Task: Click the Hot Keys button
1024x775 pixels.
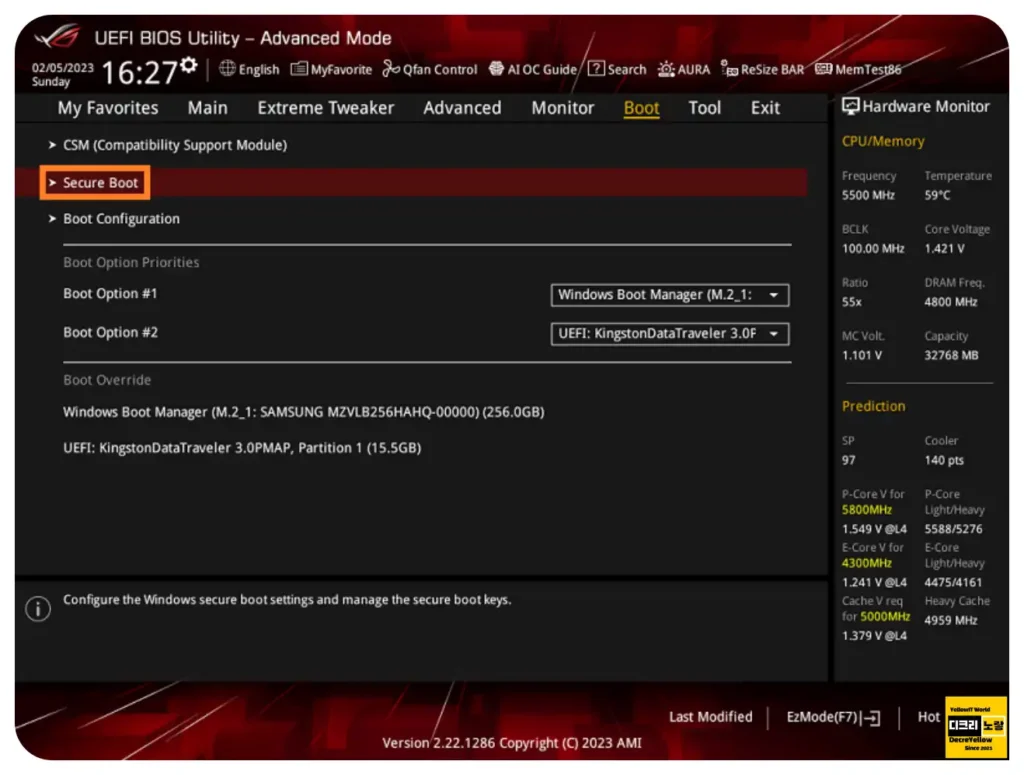Action: click(x=929, y=717)
